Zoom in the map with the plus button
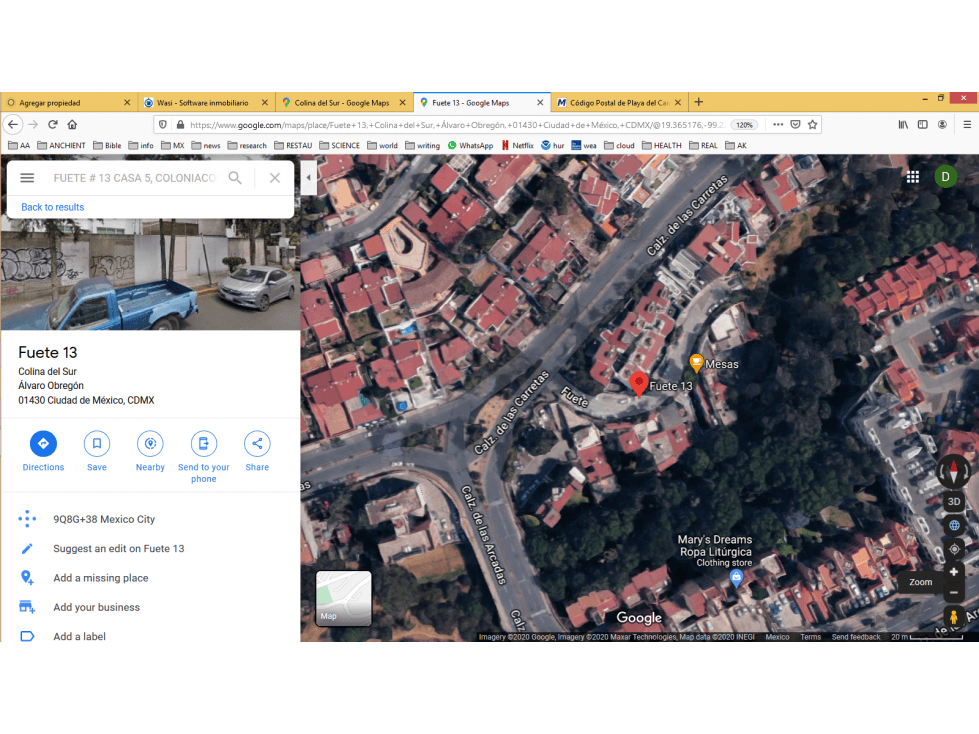The width and height of the screenshot is (979, 734). tap(953, 572)
